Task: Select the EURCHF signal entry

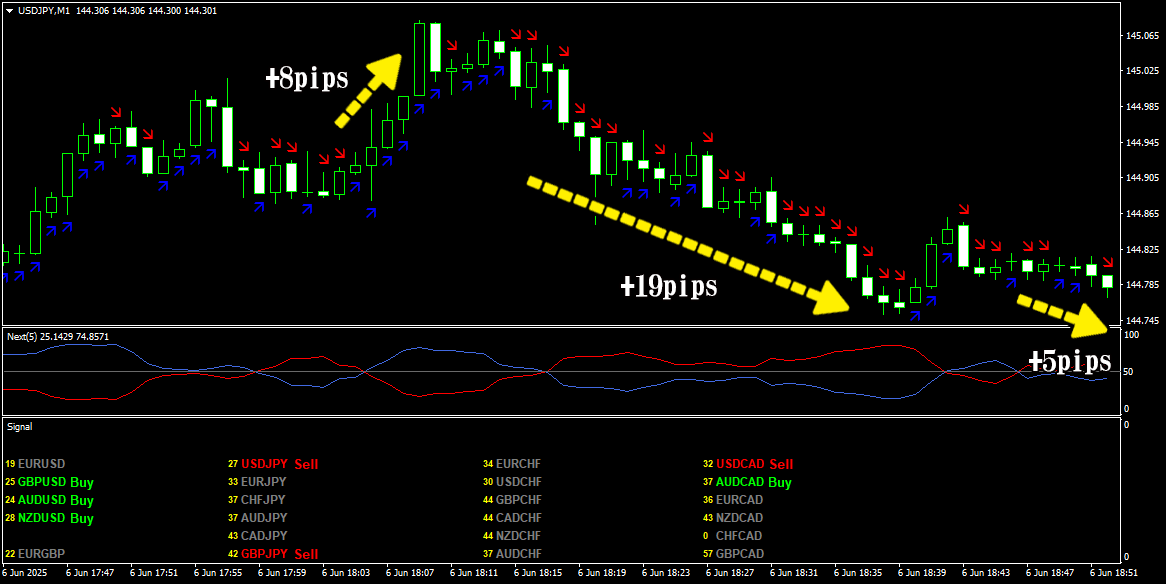Action: (x=512, y=464)
